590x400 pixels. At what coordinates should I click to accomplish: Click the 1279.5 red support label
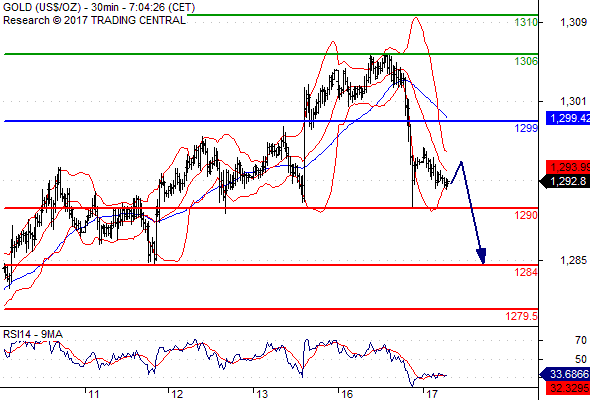[x=522, y=316]
